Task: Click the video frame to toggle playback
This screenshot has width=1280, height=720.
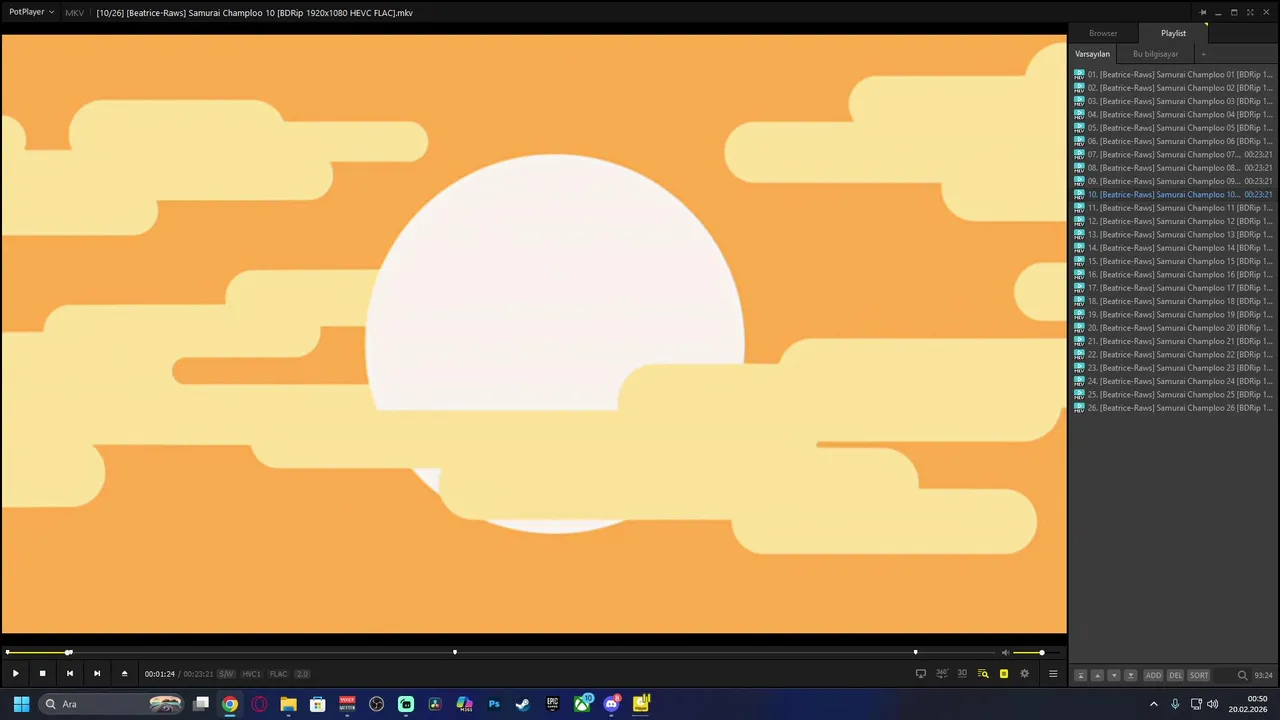Action: click(534, 333)
